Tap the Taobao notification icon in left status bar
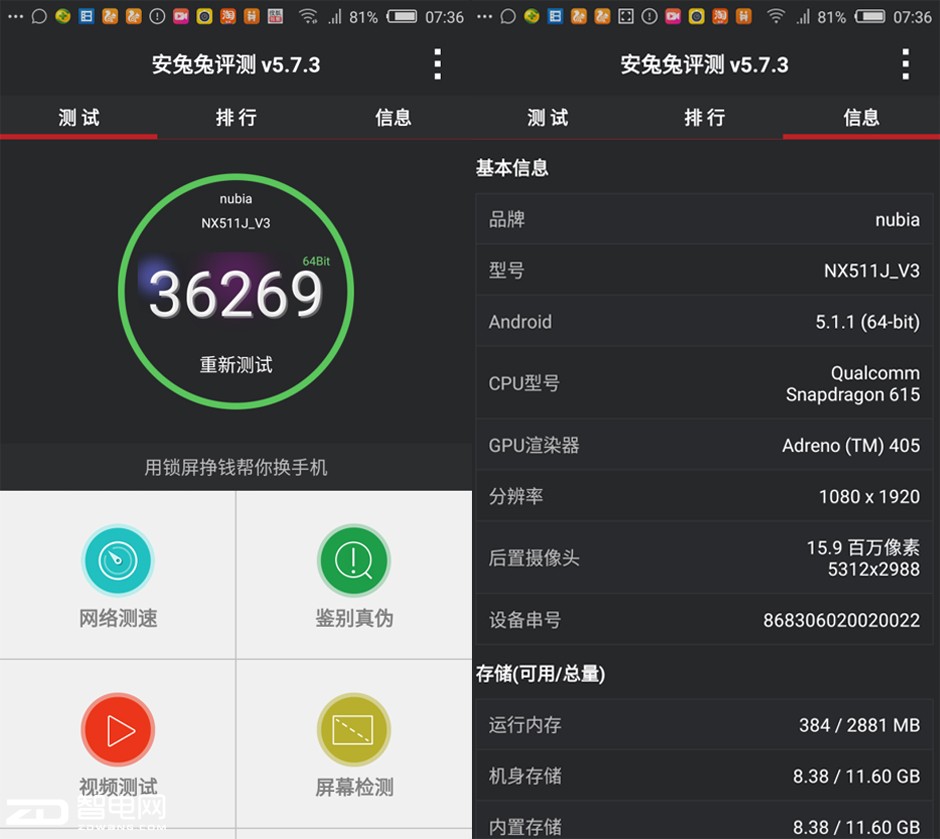 227,16
